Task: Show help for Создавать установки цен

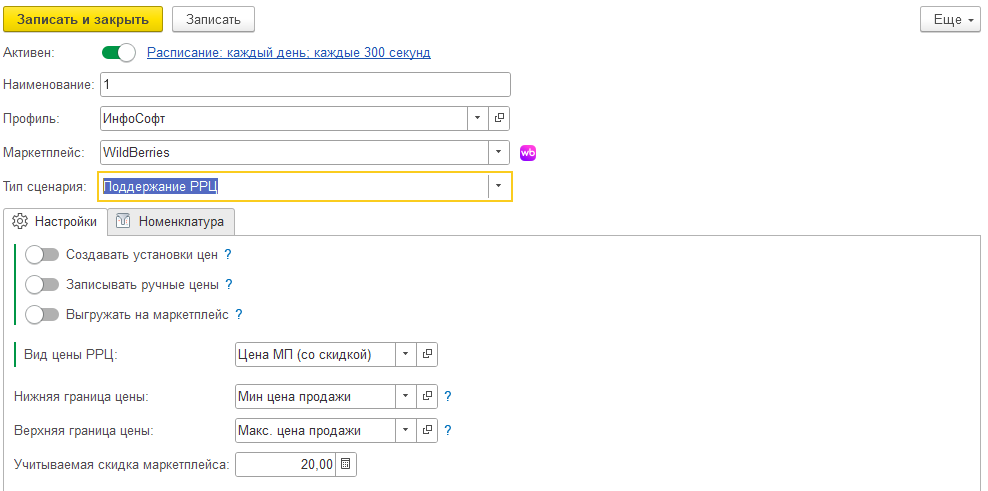Action: (x=228, y=255)
